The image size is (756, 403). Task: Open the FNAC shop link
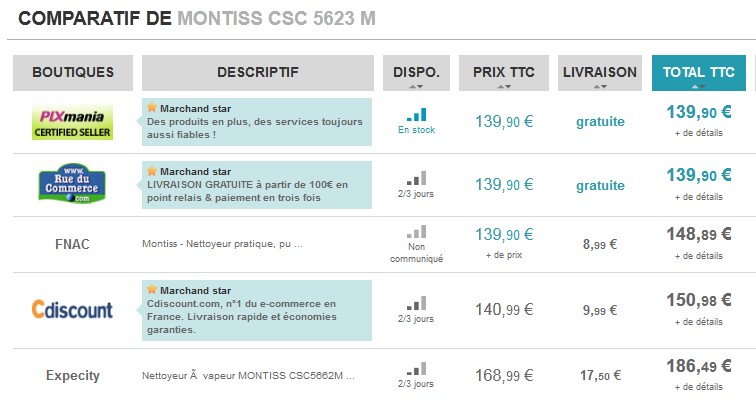click(x=72, y=244)
